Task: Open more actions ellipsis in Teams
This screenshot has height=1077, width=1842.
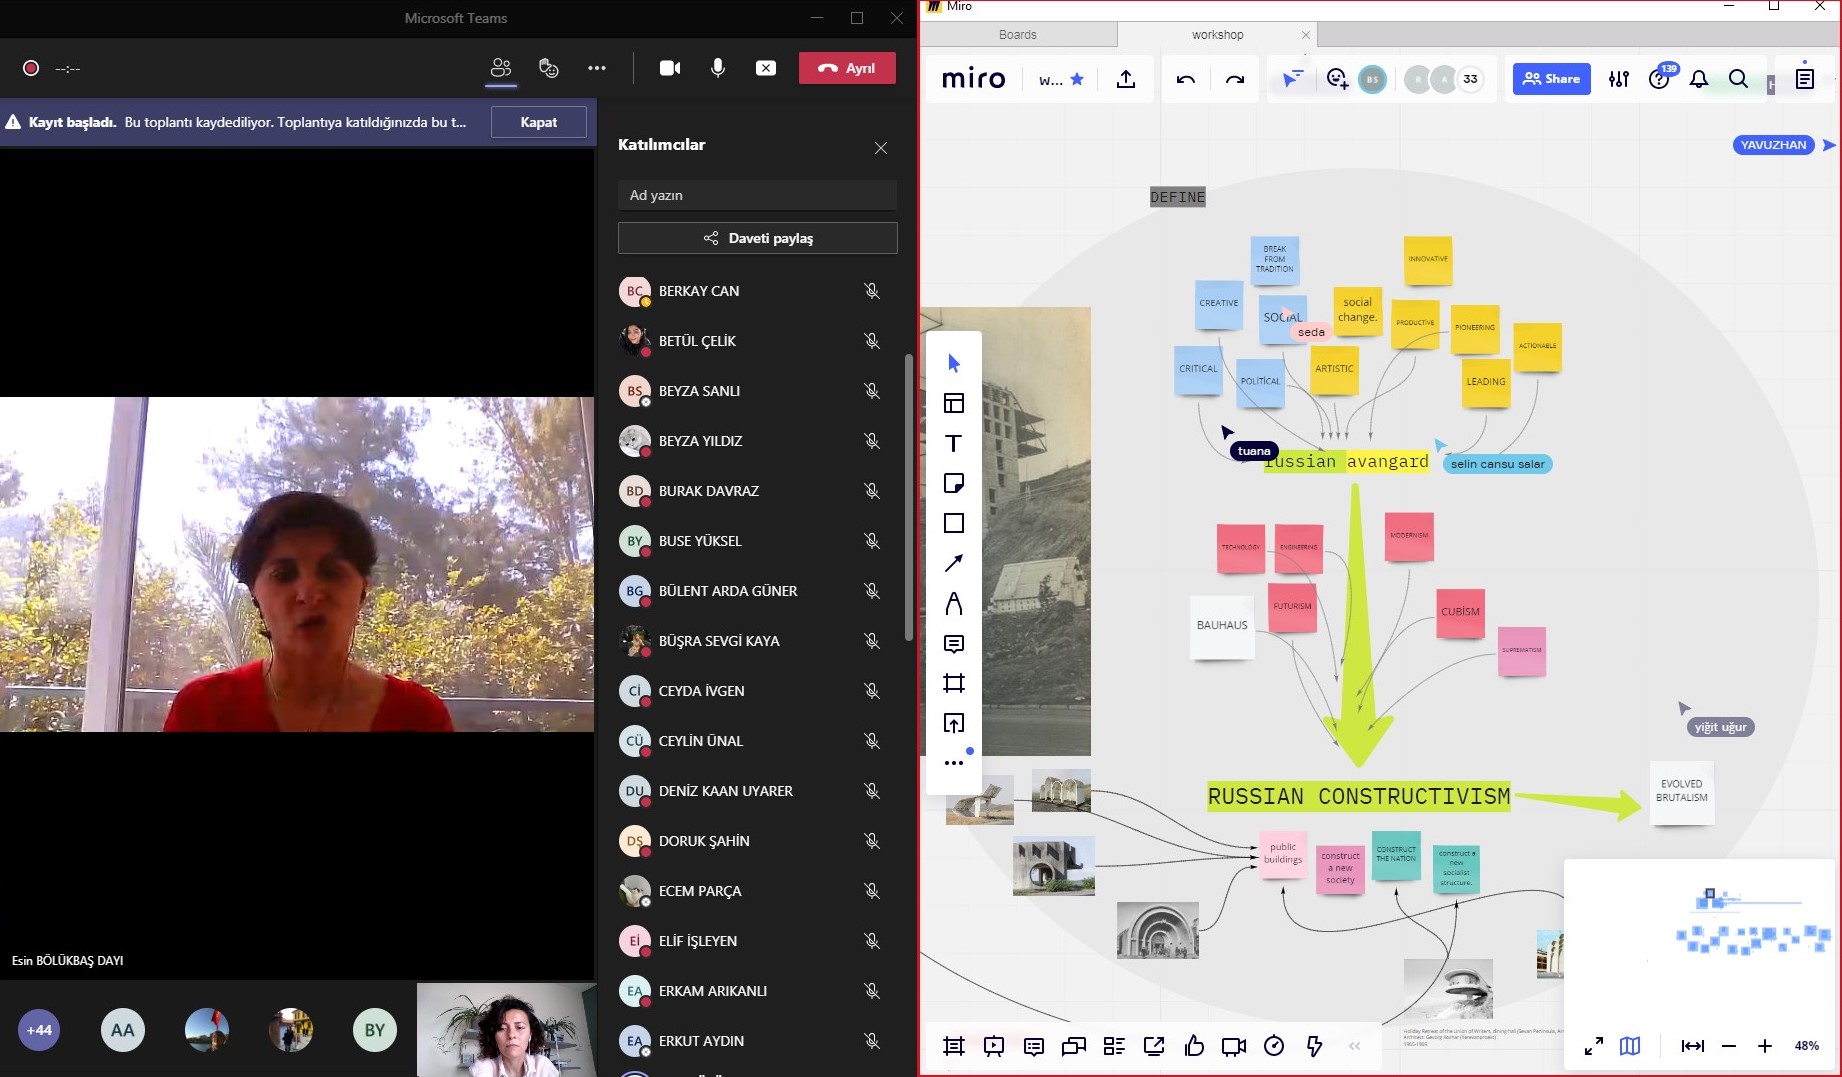Action: pos(597,68)
